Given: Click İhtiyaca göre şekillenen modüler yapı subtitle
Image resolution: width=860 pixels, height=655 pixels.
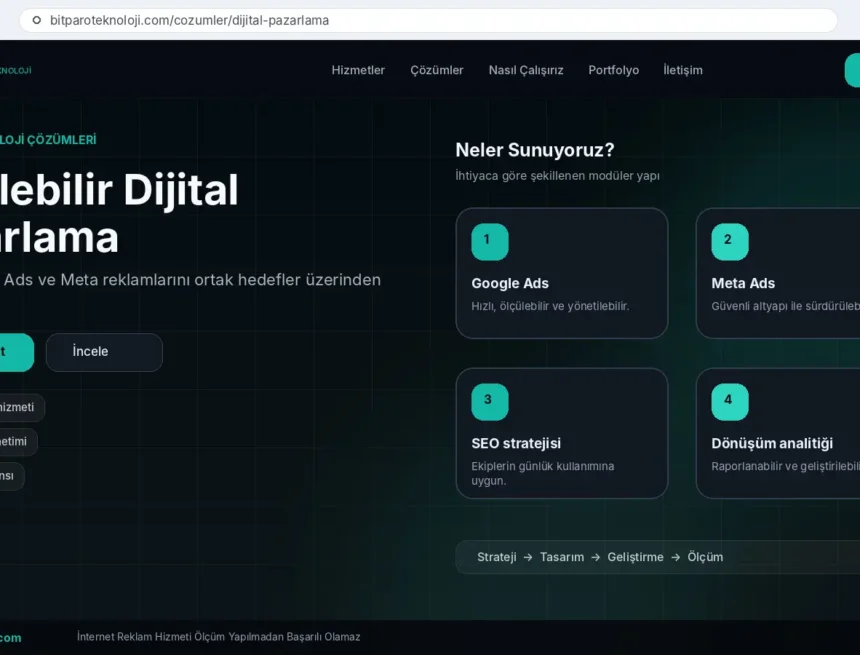Looking at the screenshot, I should point(557,176).
